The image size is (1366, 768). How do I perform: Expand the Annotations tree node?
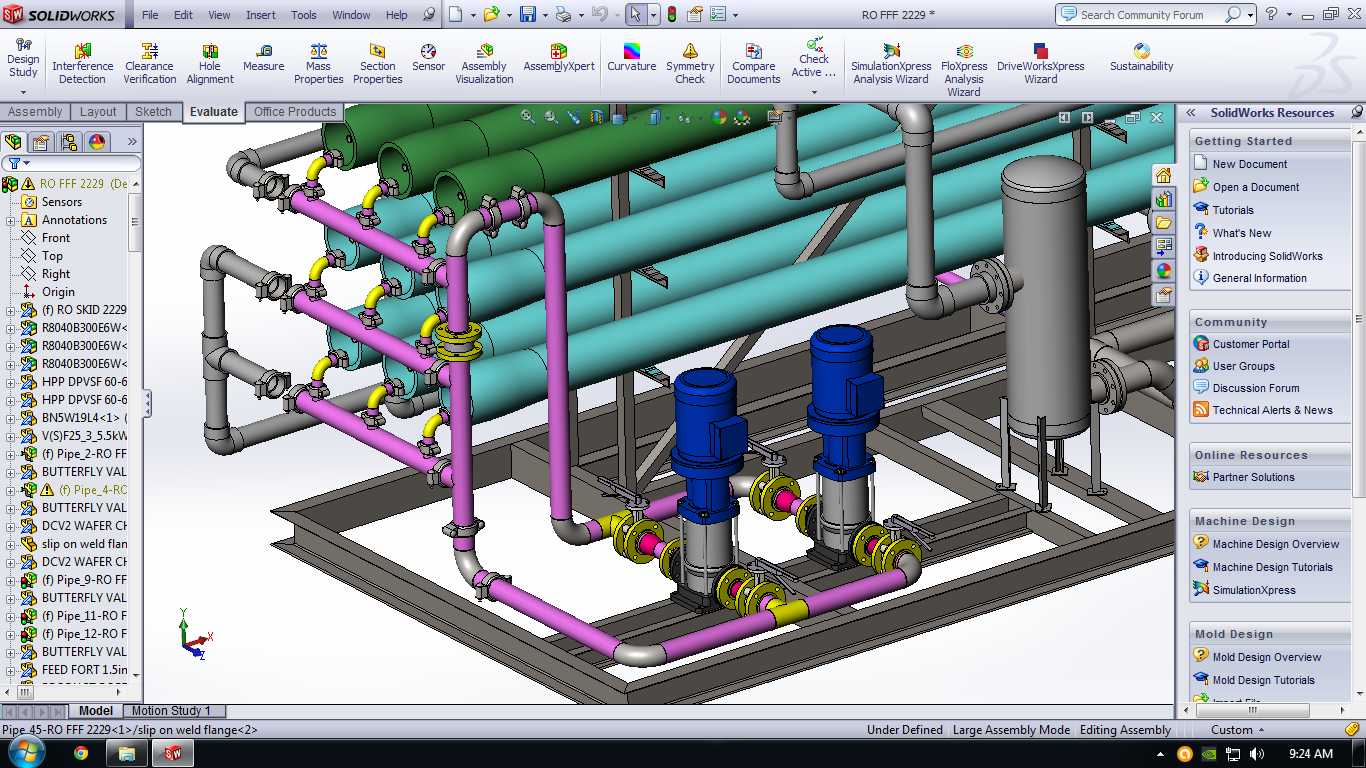click(11, 220)
